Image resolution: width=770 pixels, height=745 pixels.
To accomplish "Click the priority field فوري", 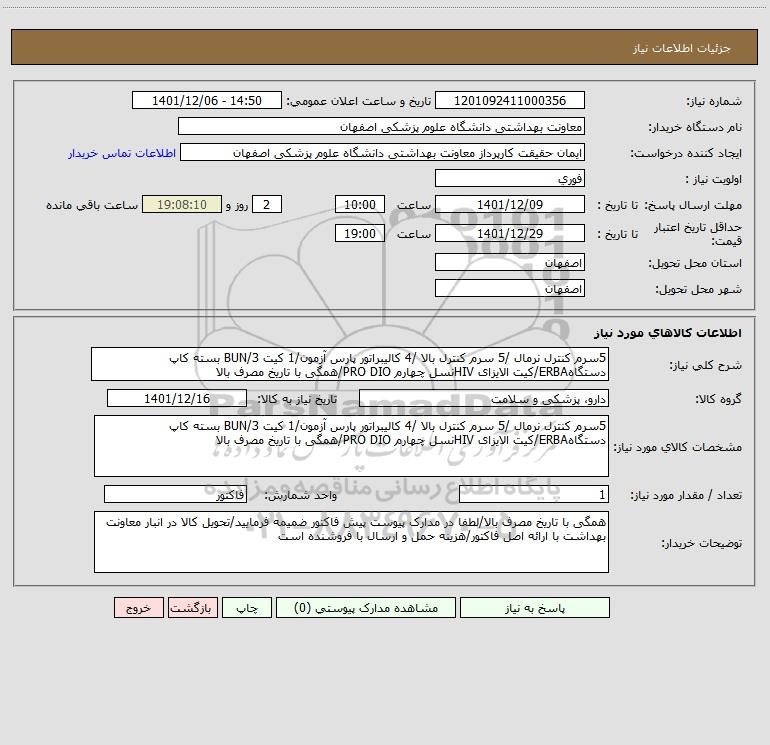I will point(510,178).
